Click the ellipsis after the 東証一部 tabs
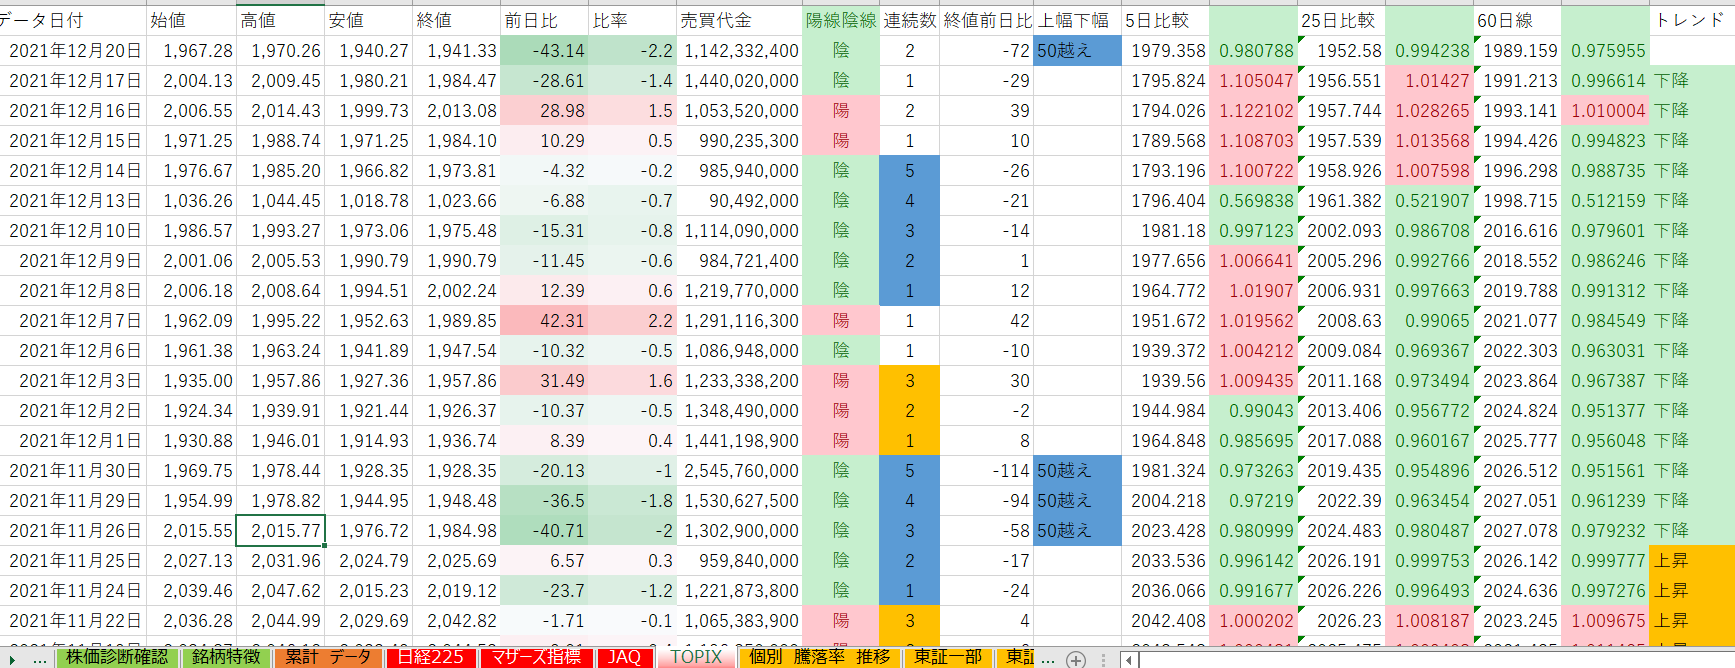Viewport: 1735px width, 668px height. (1047, 659)
